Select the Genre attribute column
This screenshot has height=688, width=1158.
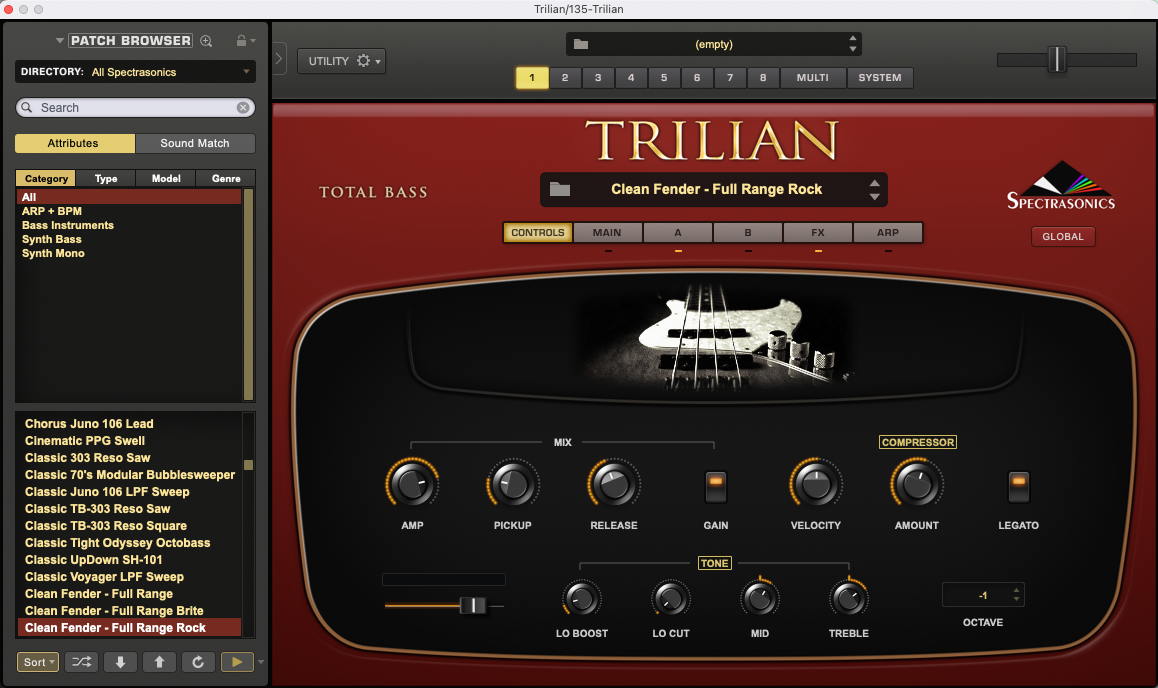tap(226, 179)
